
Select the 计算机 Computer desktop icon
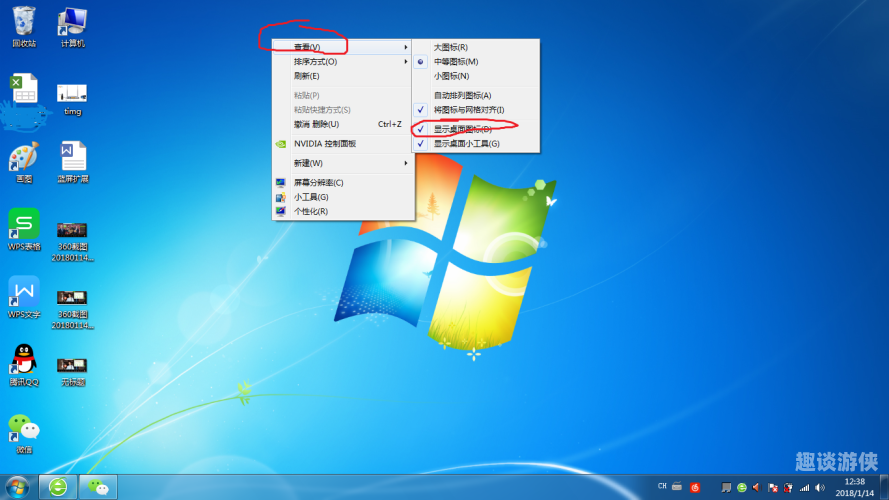click(73, 27)
